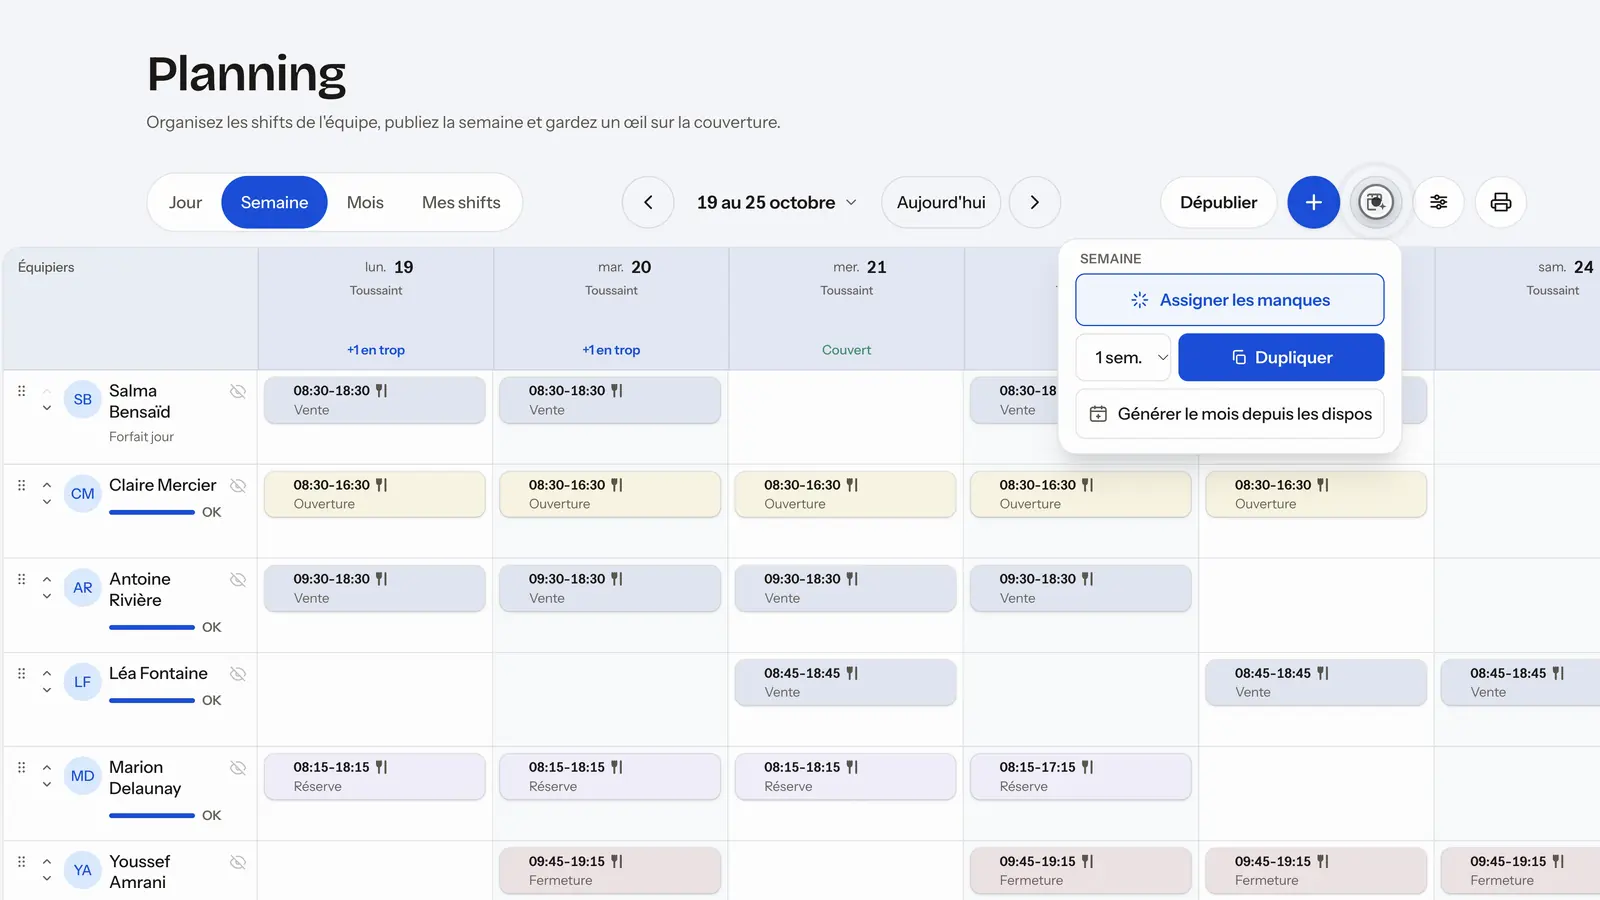Screen dimensions: 1600x900
Task: Grab the drag handle for Marion Delaunay
Action: pyautogui.click(x=21, y=767)
